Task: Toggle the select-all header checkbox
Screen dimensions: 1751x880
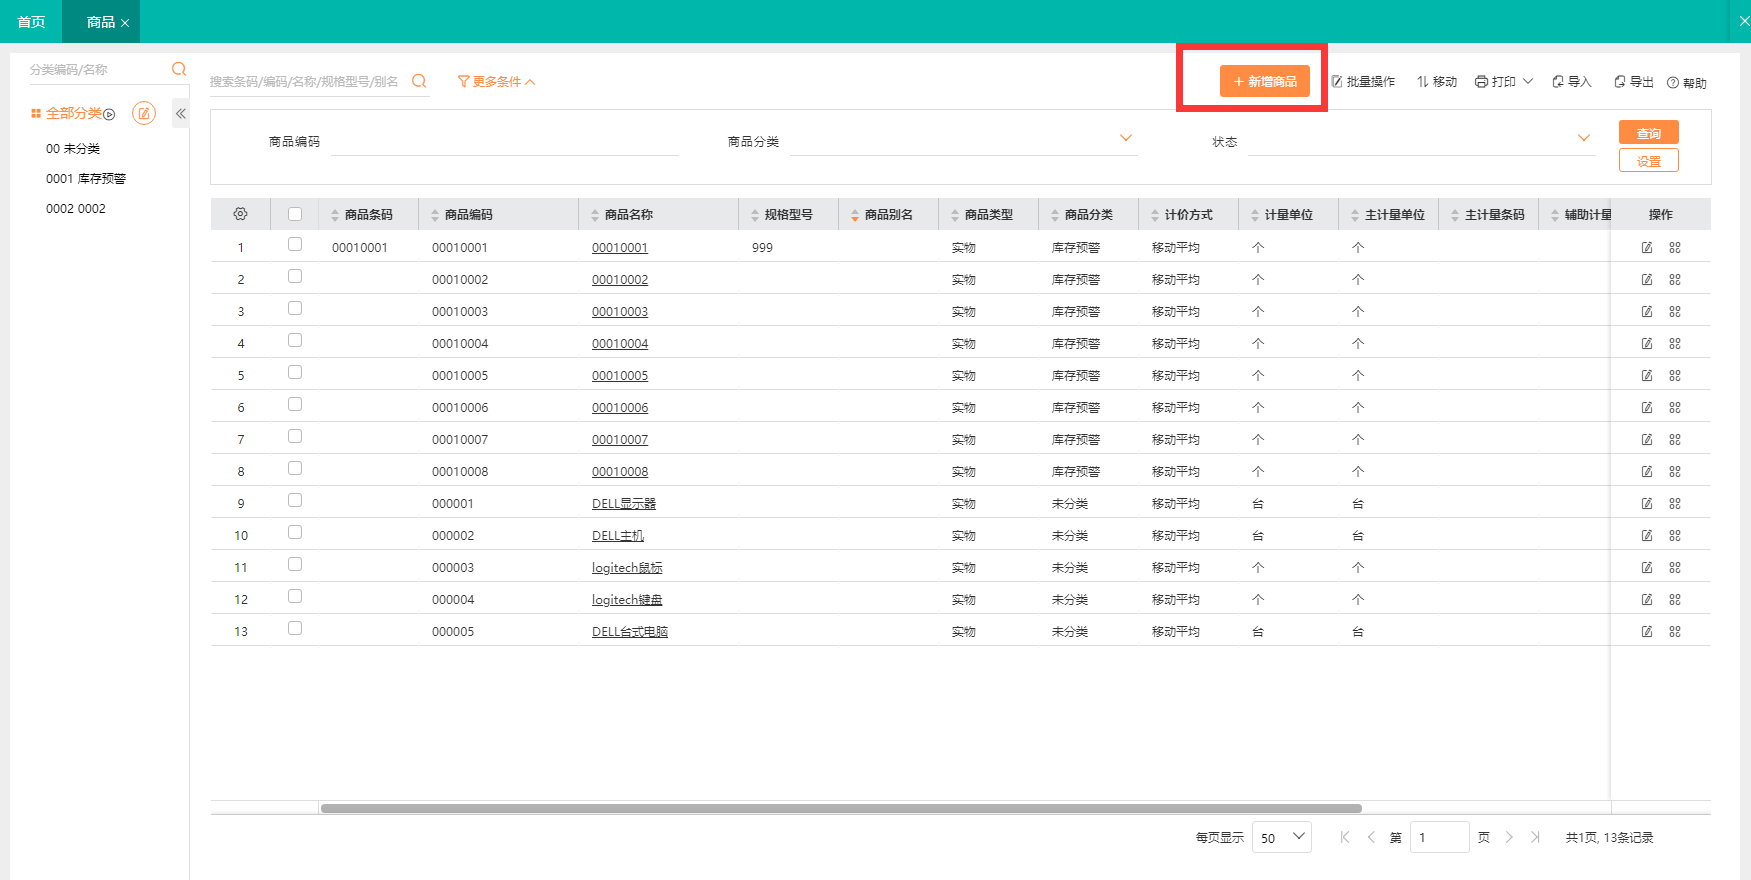Action: 295,214
